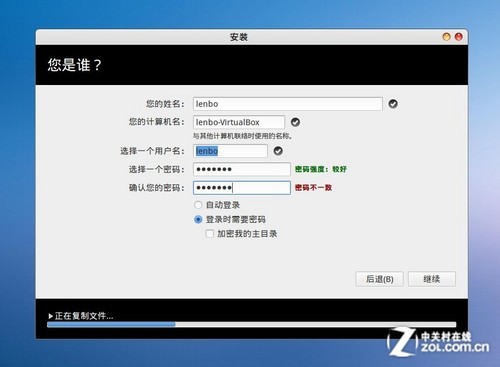This screenshot has width=500, height=367.
Task: Select the 自动登录 radio button
Action: coord(198,205)
